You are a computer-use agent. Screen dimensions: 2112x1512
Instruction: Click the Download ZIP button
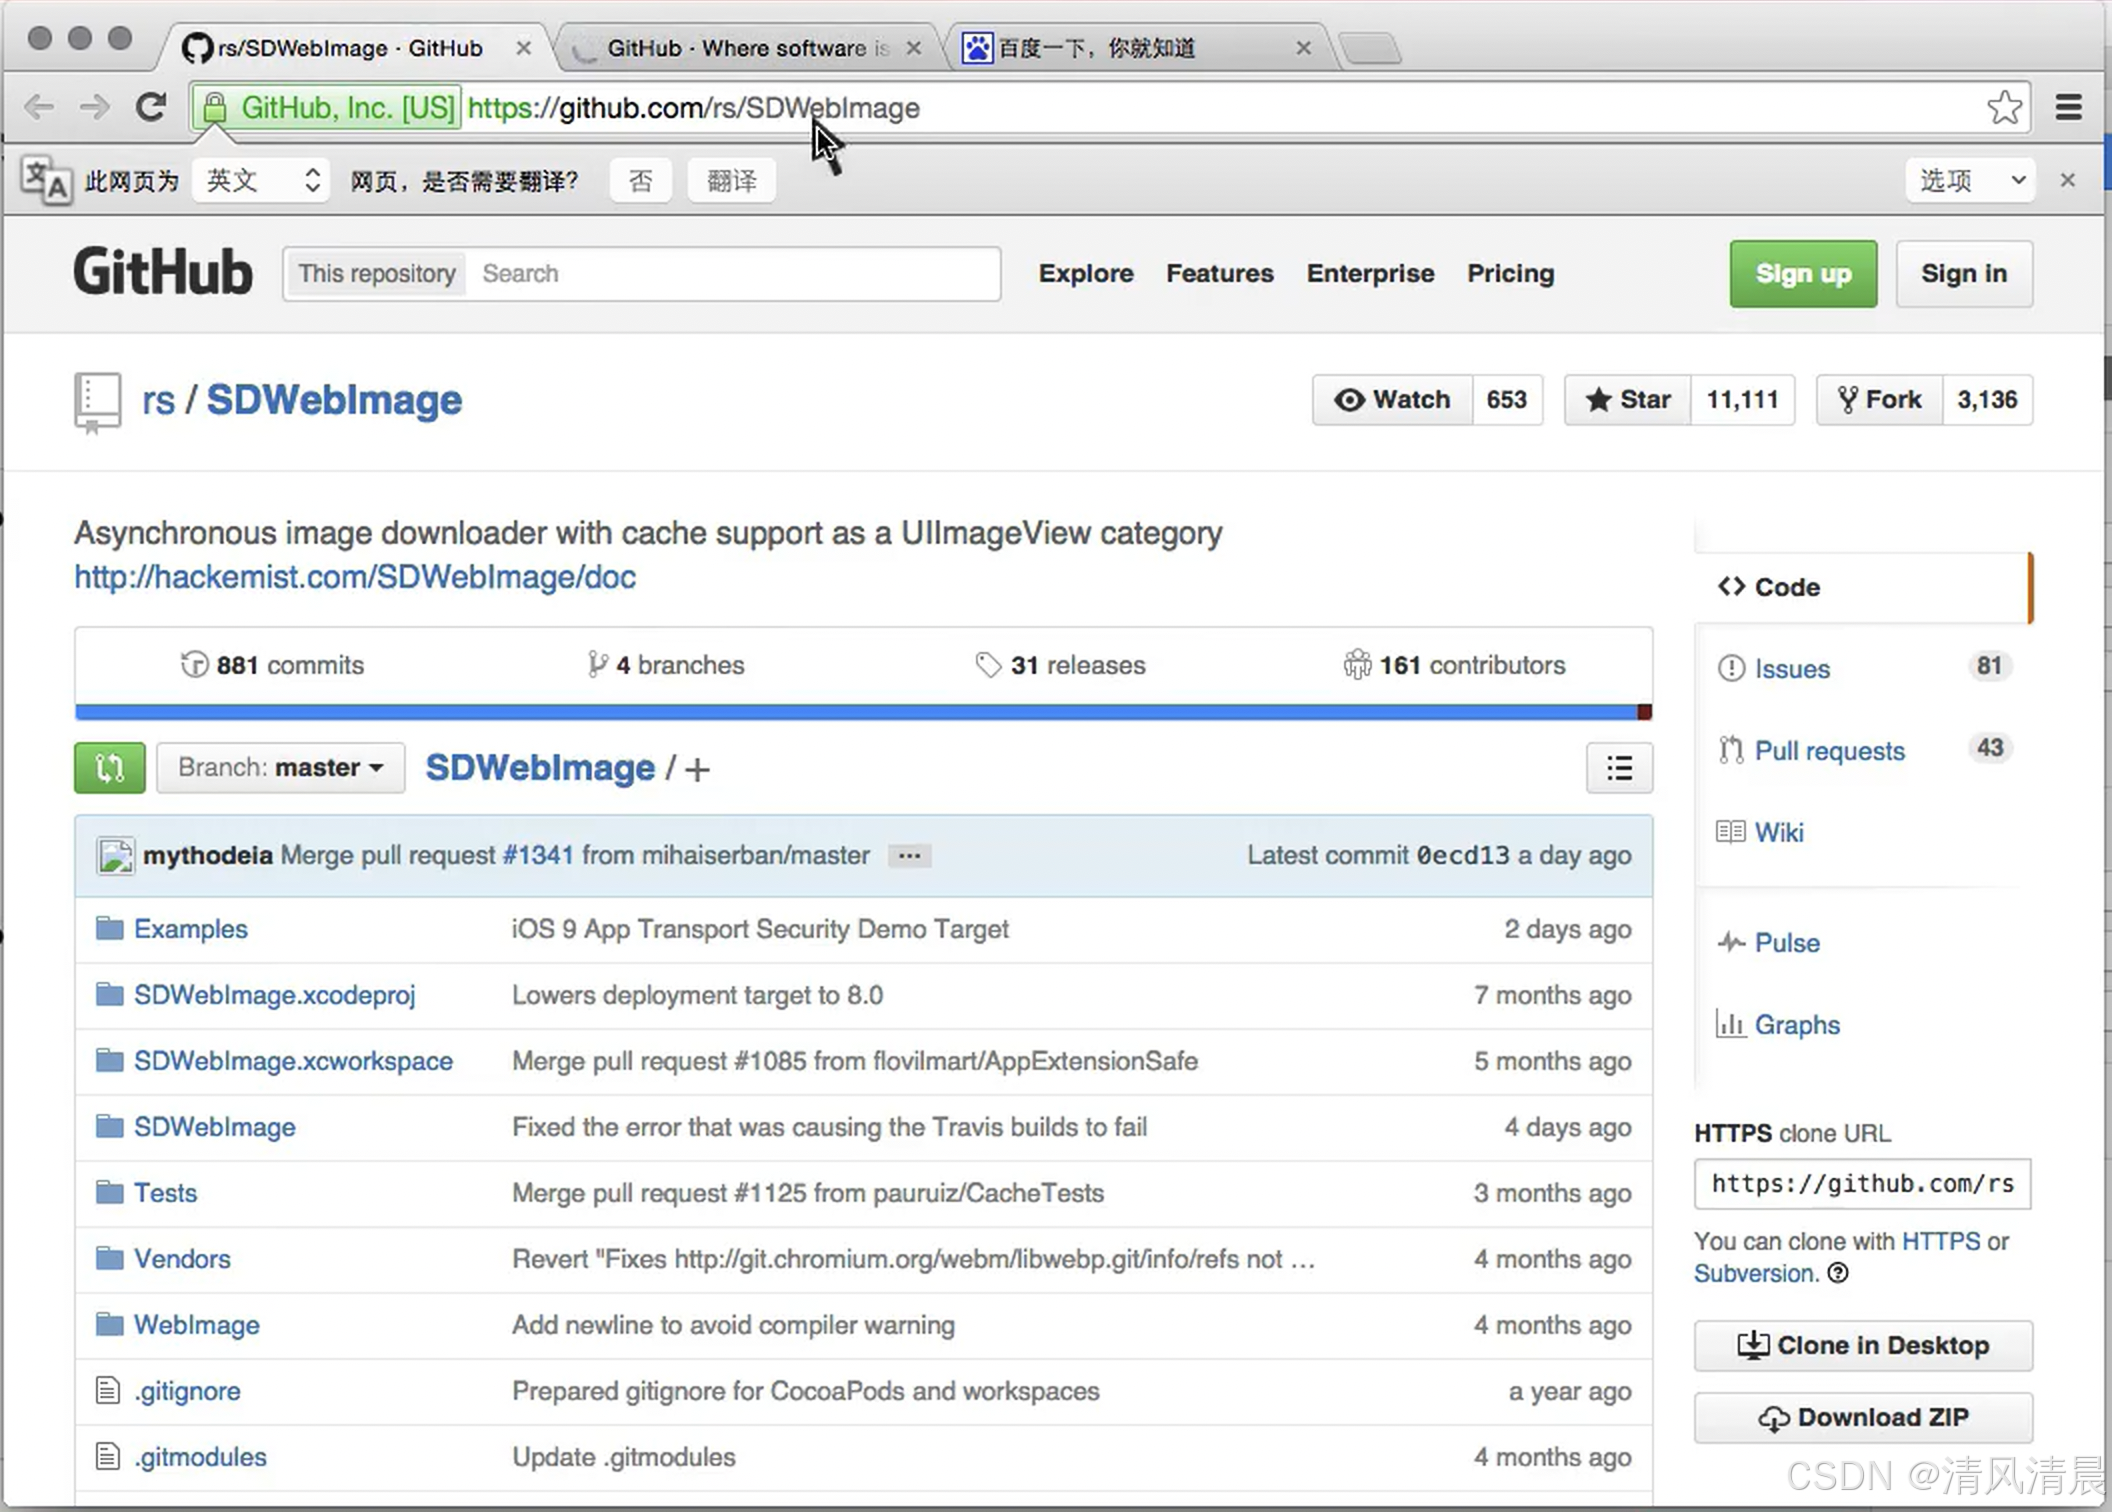tap(1862, 1418)
